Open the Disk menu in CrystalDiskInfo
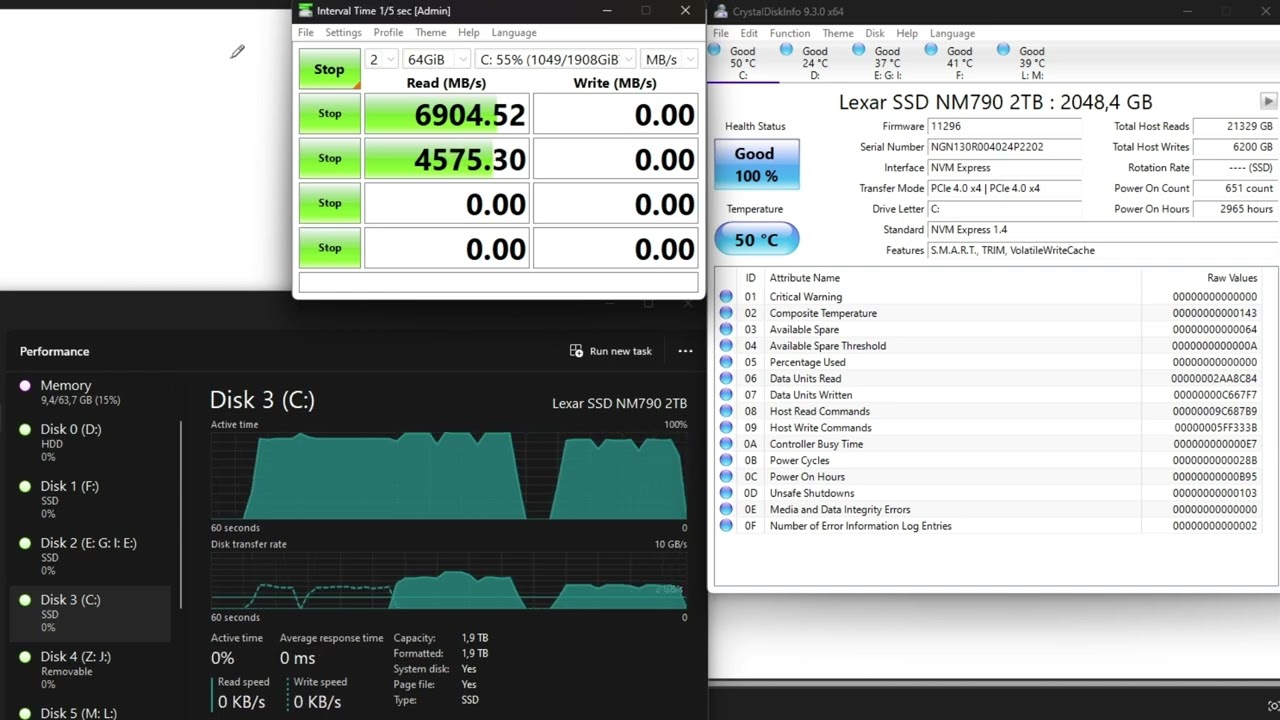Viewport: 1280px width, 720px height. point(875,33)
